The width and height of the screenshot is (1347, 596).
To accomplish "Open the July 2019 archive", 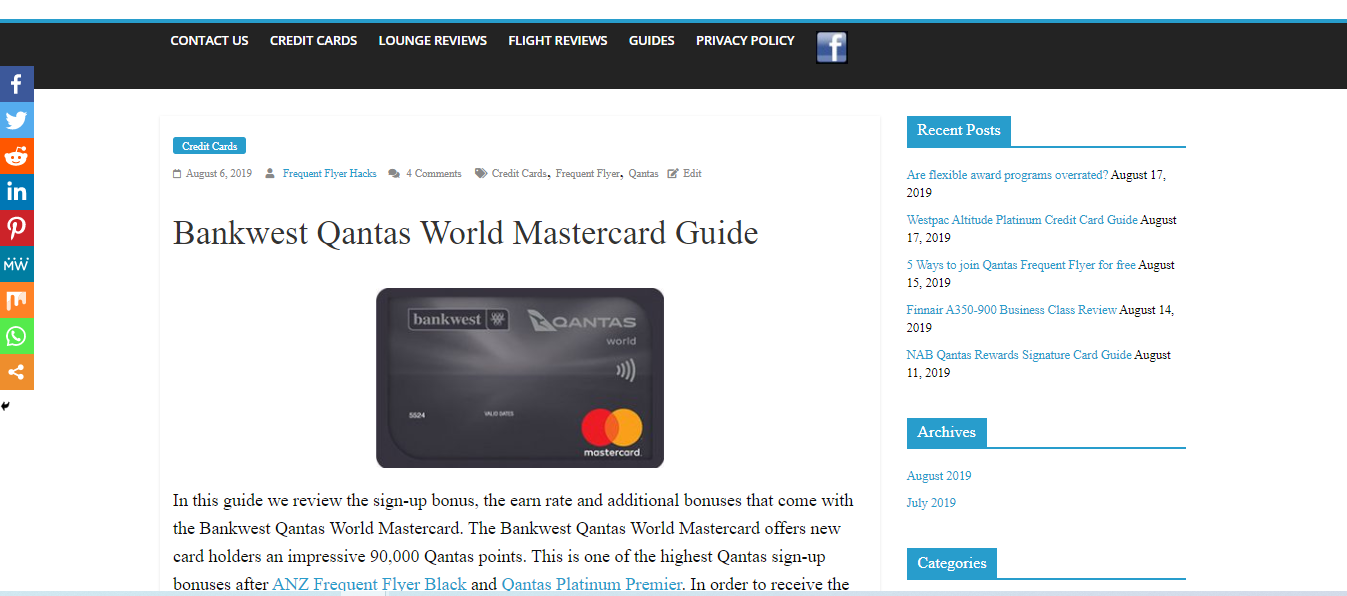I will tap(931, 503).
